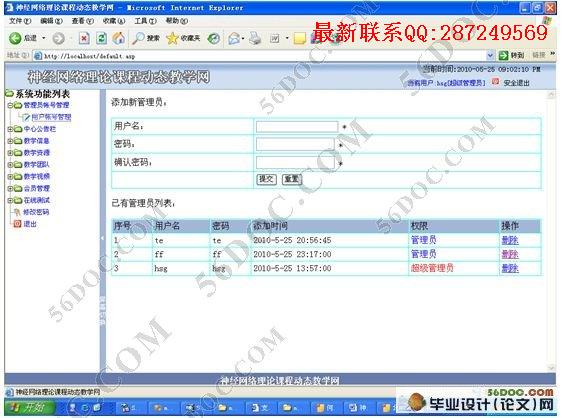Expand the 中心公告栏 tree node

click(x=10, y=129)
